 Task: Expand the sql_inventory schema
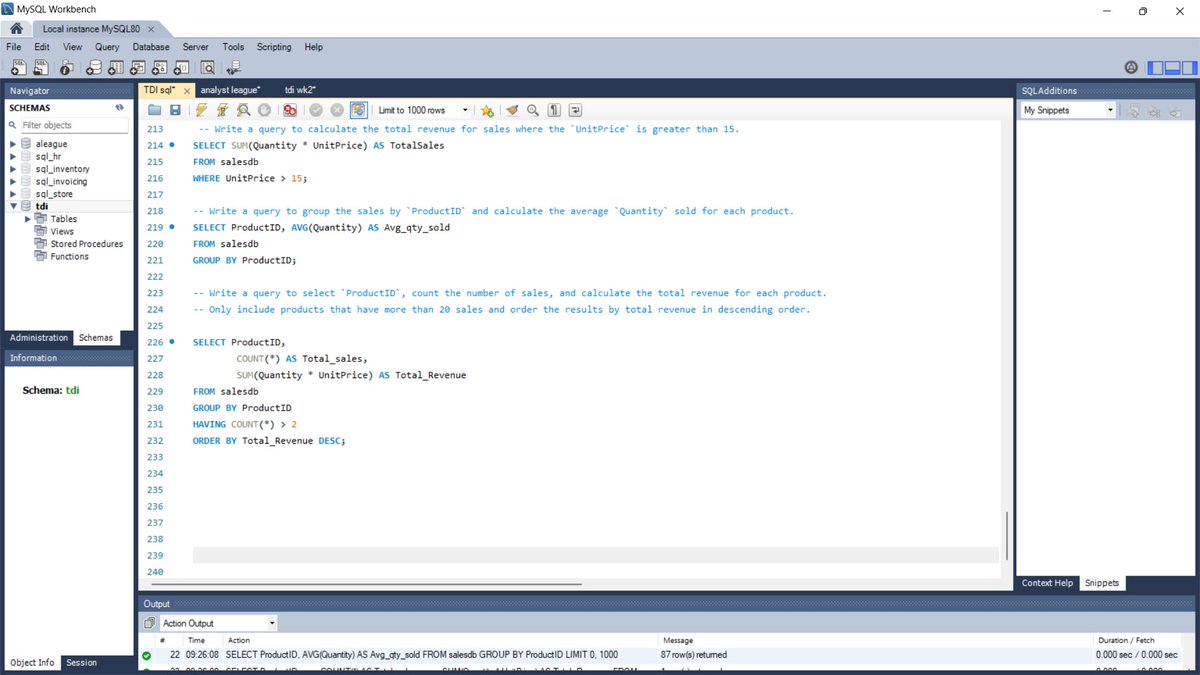pyautogui.click(x=13, y=169)
